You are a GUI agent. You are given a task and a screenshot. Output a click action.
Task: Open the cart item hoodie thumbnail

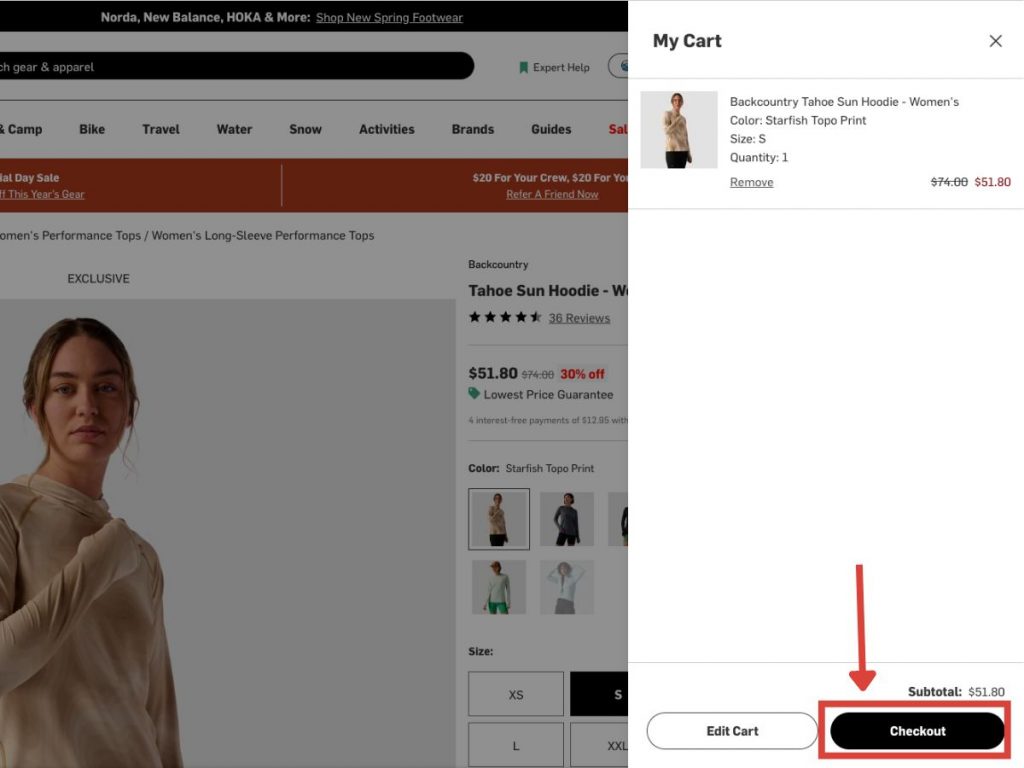point(679,130)
